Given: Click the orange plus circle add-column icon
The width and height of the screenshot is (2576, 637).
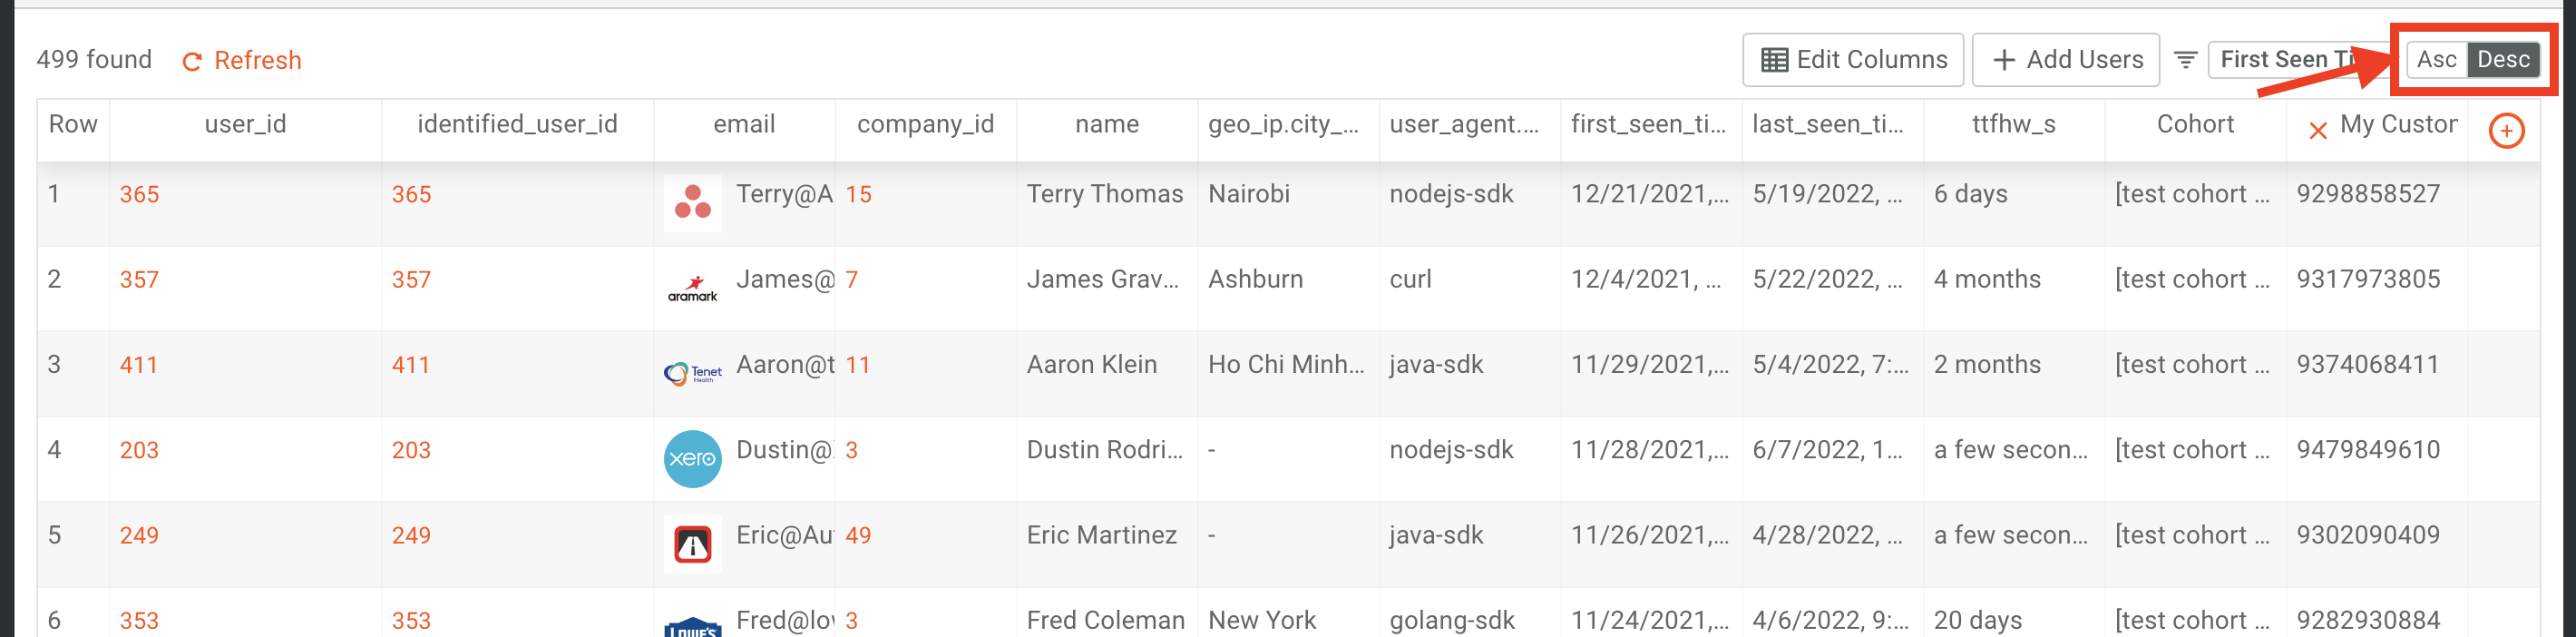Looking at the screenshot, I should click(x=2506, y=131).
